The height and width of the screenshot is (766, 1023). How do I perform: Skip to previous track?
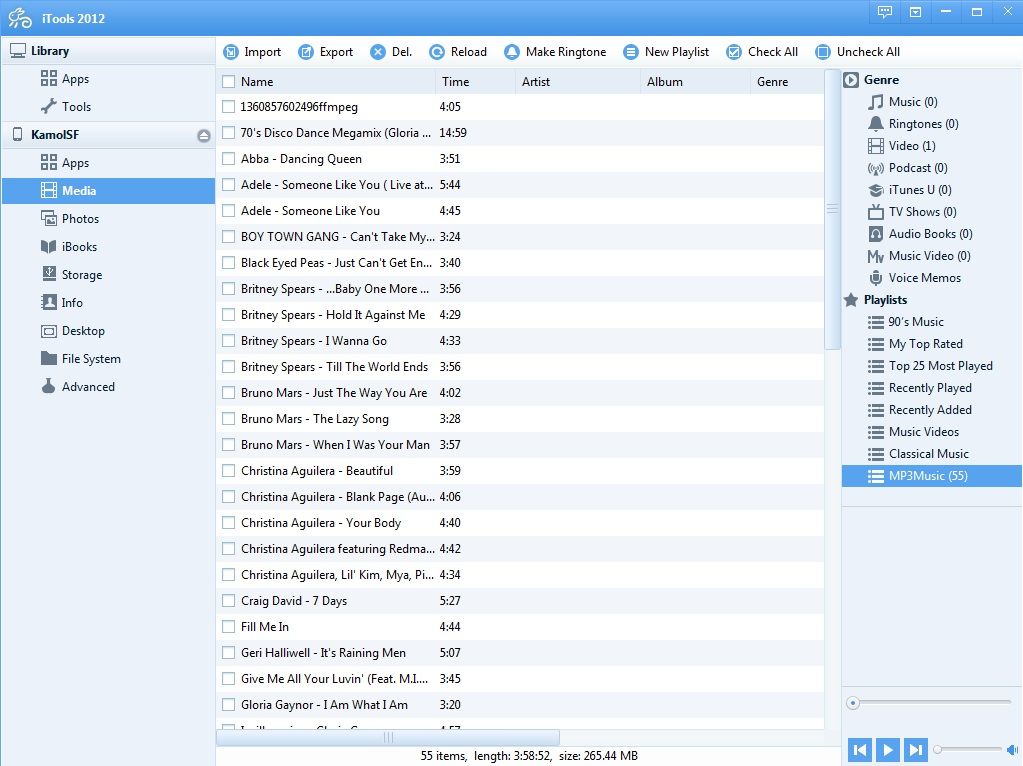point(860,750)
